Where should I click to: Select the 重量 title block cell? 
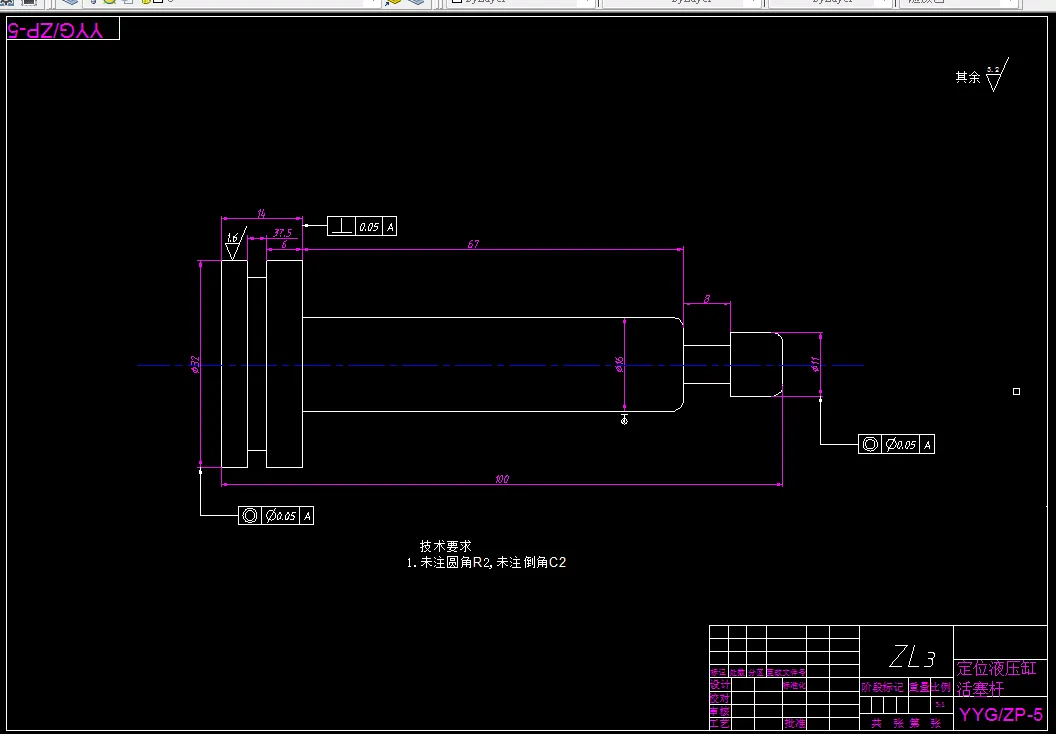coord(919,688)
